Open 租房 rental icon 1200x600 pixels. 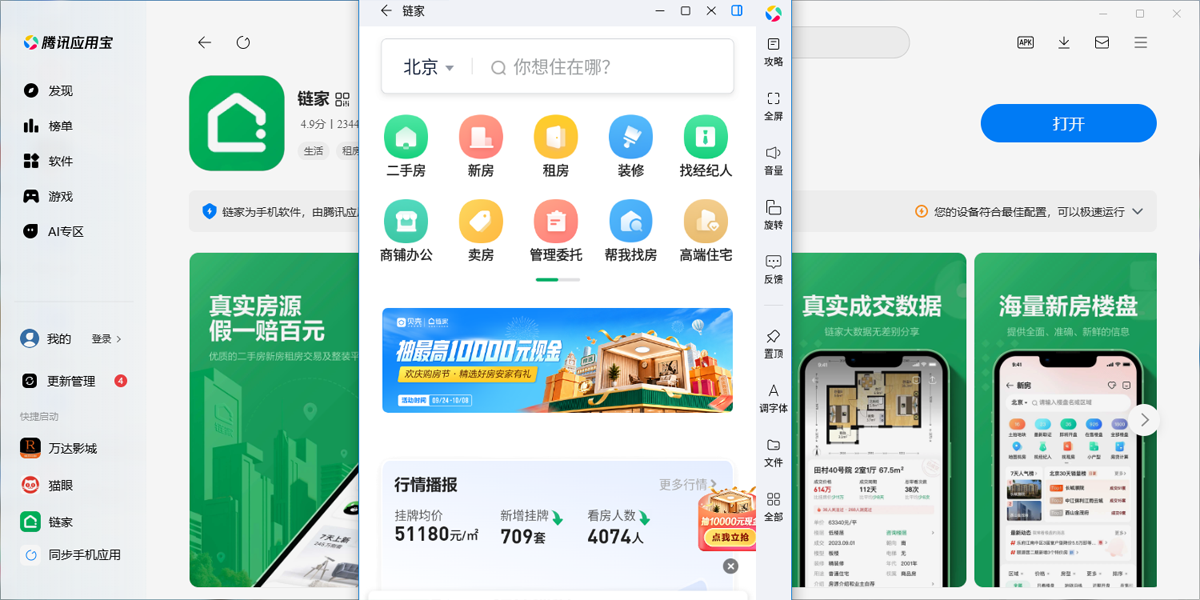[556, 146]
